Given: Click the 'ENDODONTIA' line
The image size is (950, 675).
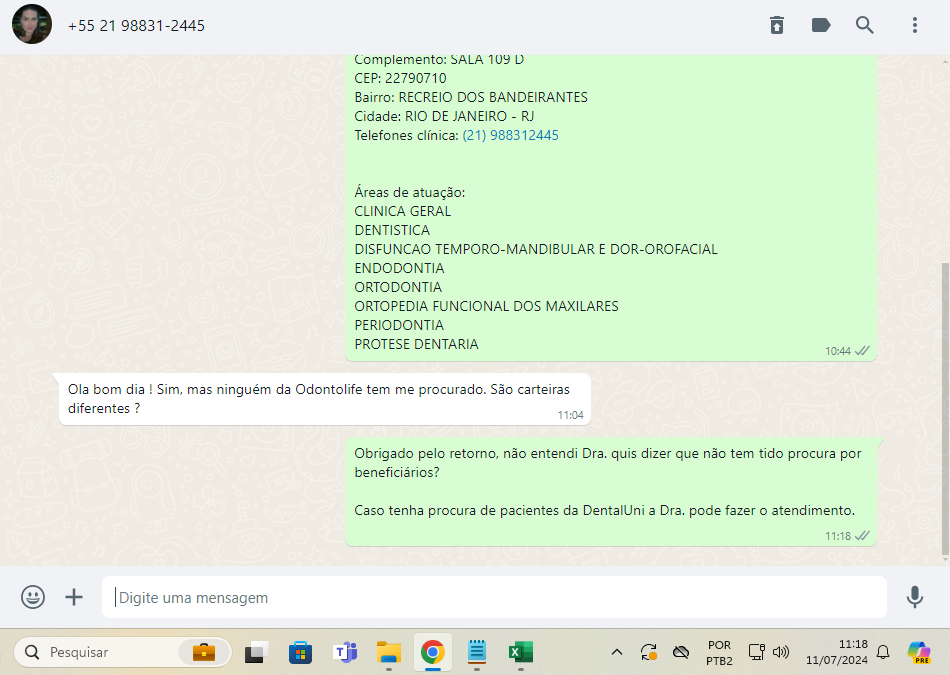Looking at the screenshot, I should tap(399, 268).
